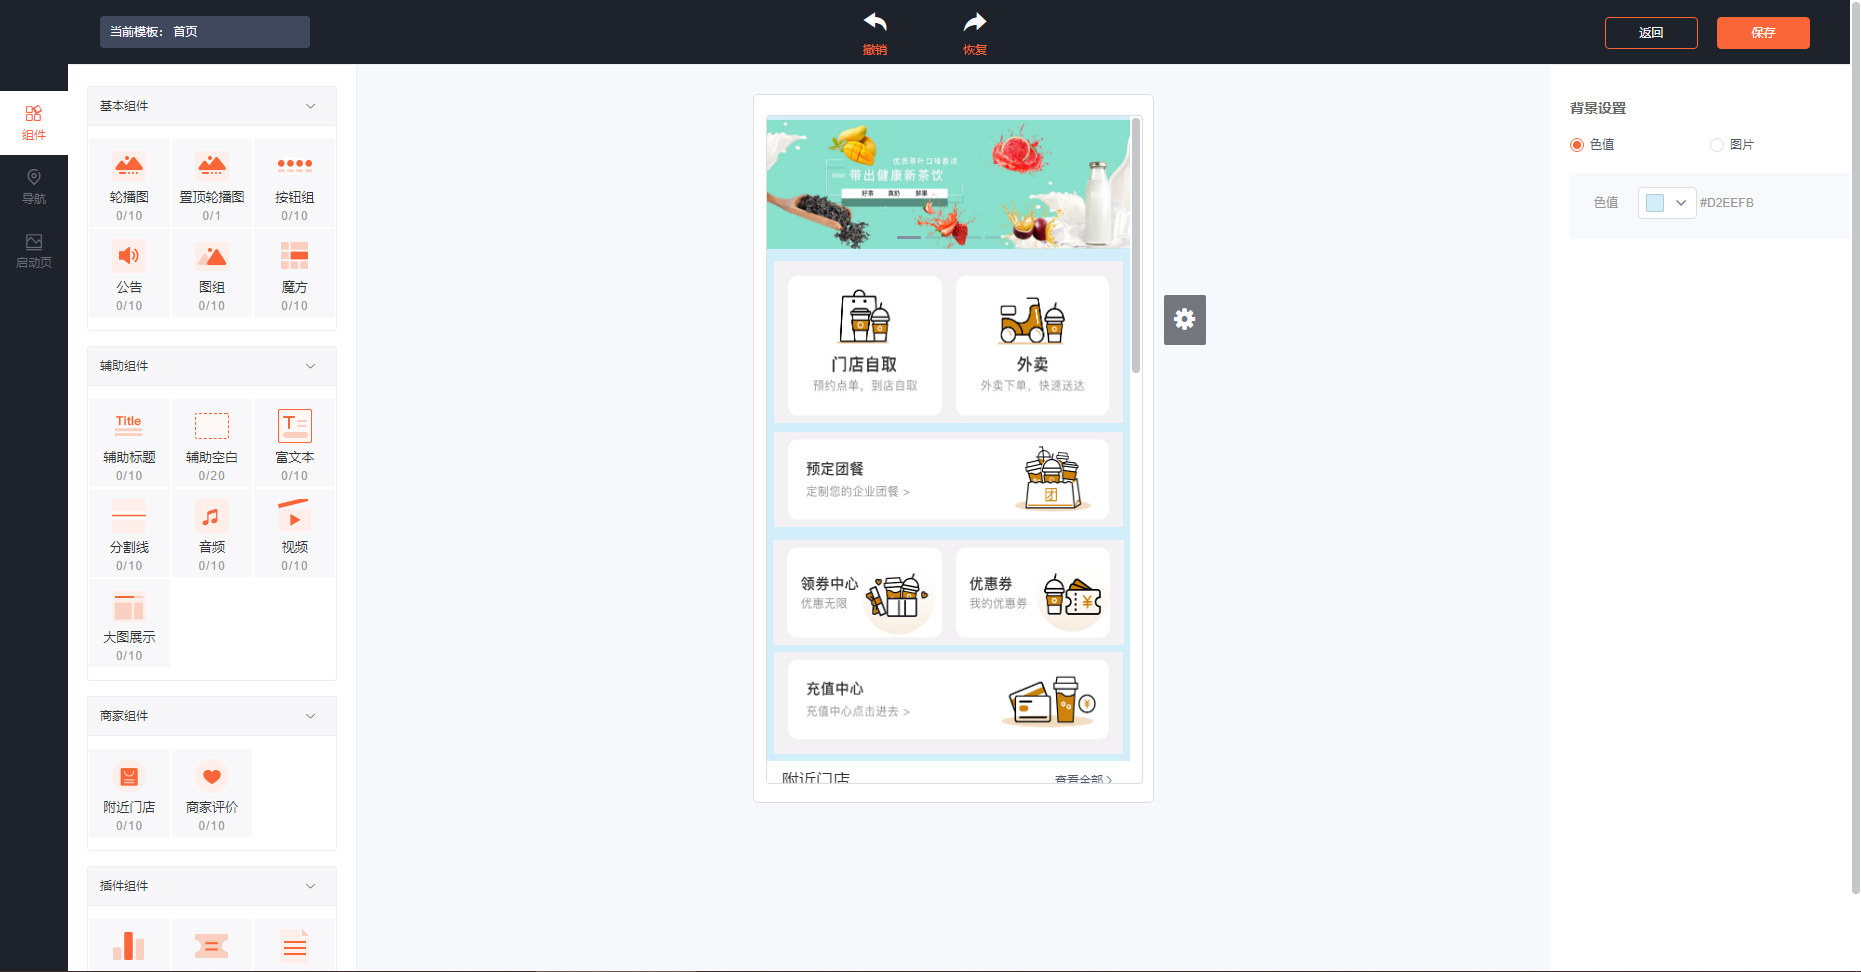Collapse the 基本组件 section

click(310, 105)
